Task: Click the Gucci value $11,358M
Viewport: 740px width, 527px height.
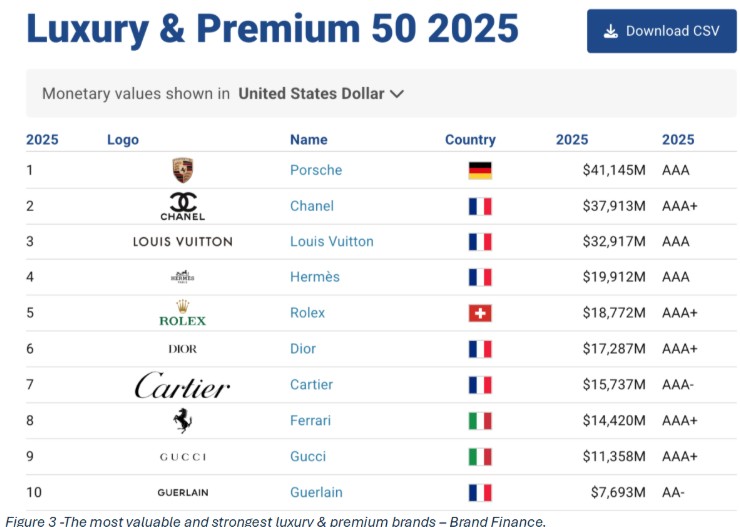Action: click(x=614, y=456)
